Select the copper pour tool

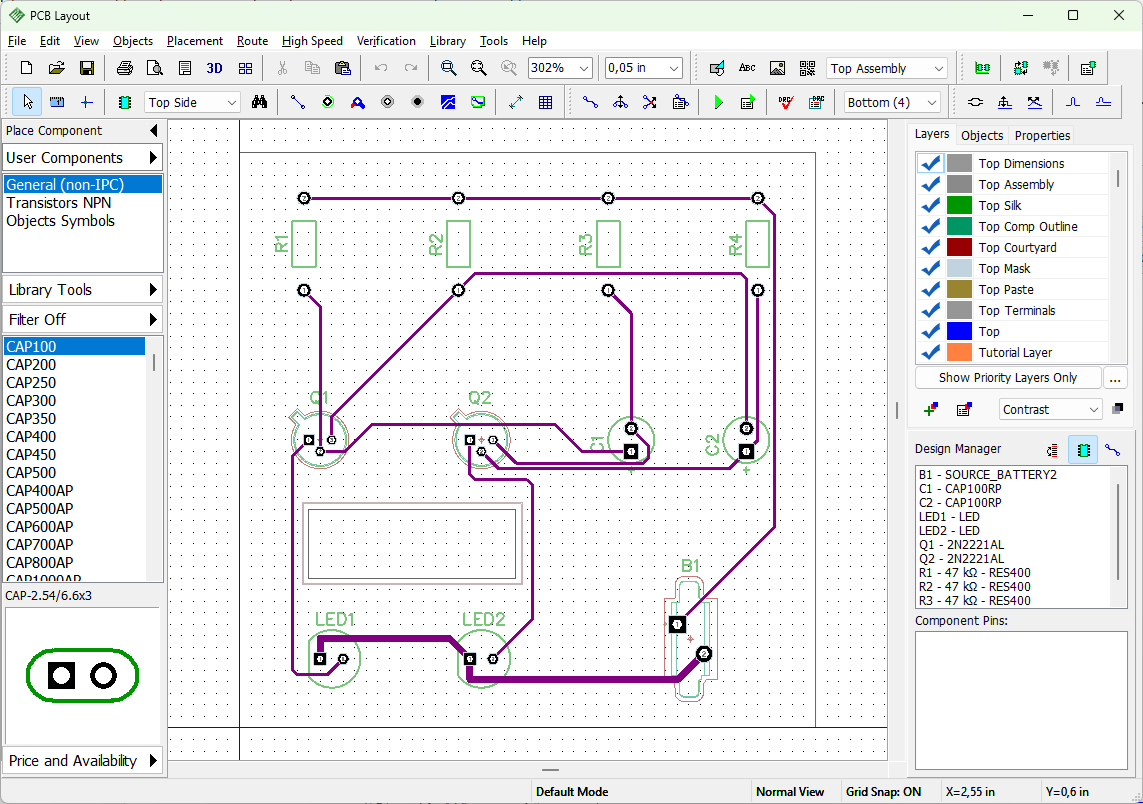click(448, 102)
